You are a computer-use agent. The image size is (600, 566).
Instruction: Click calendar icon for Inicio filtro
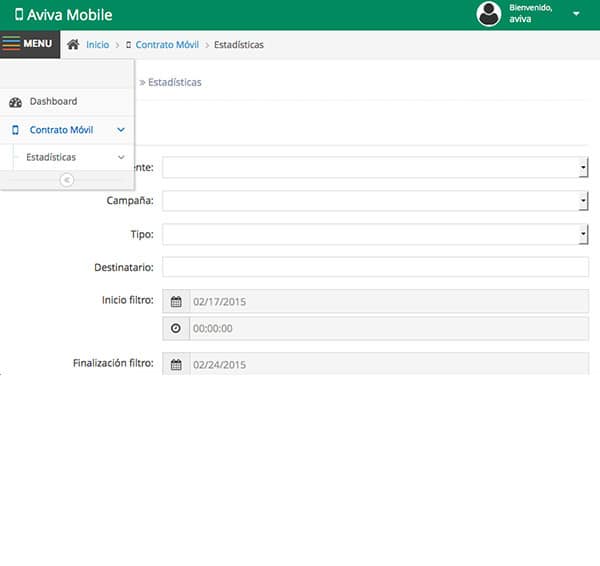coord(176,302)
